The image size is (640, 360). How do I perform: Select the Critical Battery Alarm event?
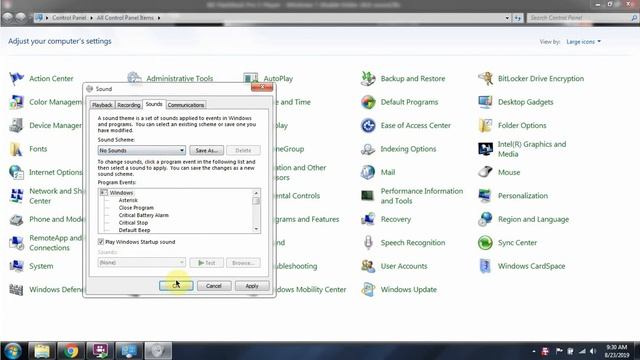pyautogui.click(x=144, y=215)
